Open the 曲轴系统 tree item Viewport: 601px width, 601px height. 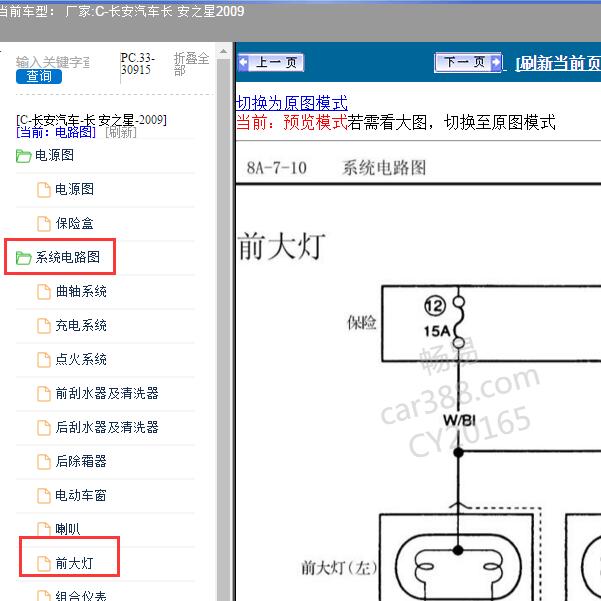[81, 291]
